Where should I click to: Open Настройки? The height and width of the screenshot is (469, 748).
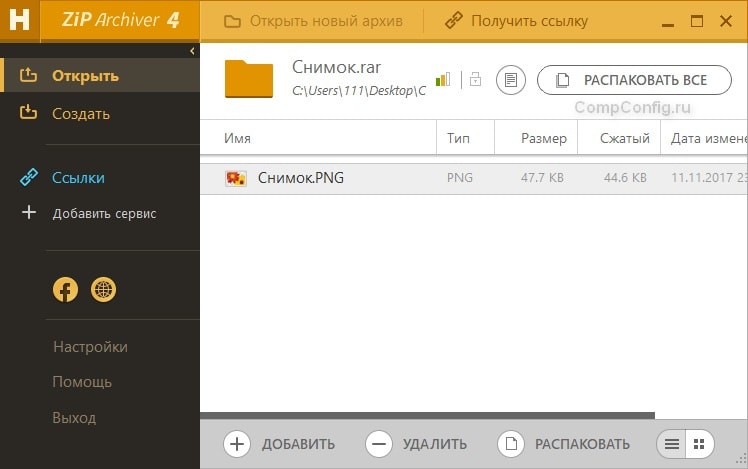click(90, 347)
